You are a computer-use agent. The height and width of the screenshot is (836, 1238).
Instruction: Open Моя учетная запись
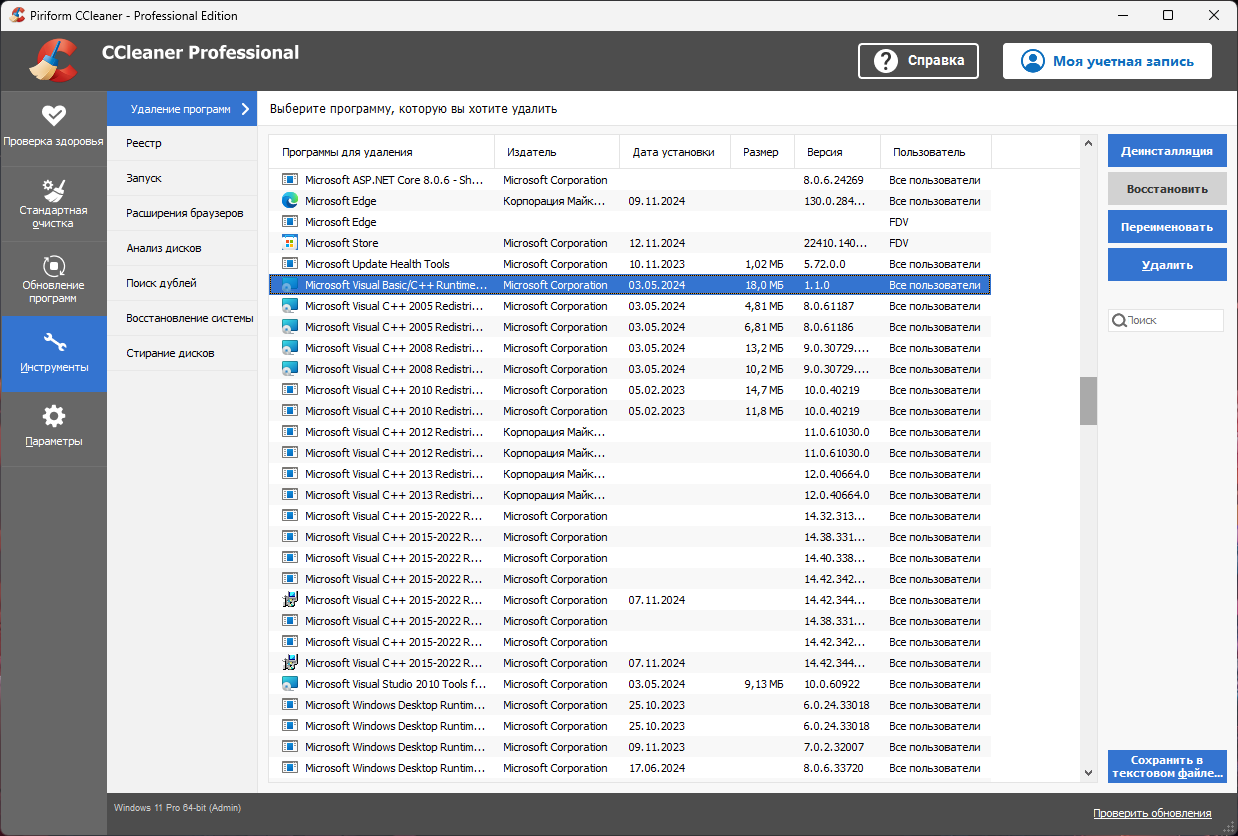tap(1107, 60)
